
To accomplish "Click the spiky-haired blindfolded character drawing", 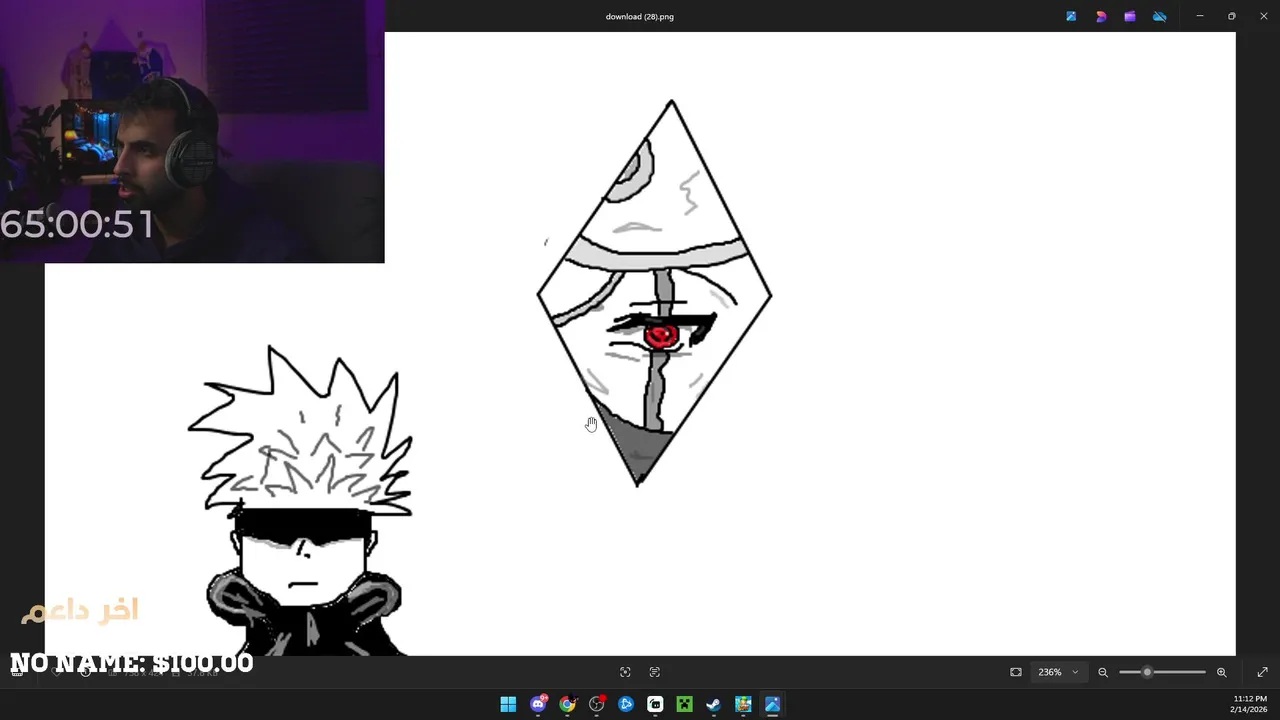I will 300,500.
